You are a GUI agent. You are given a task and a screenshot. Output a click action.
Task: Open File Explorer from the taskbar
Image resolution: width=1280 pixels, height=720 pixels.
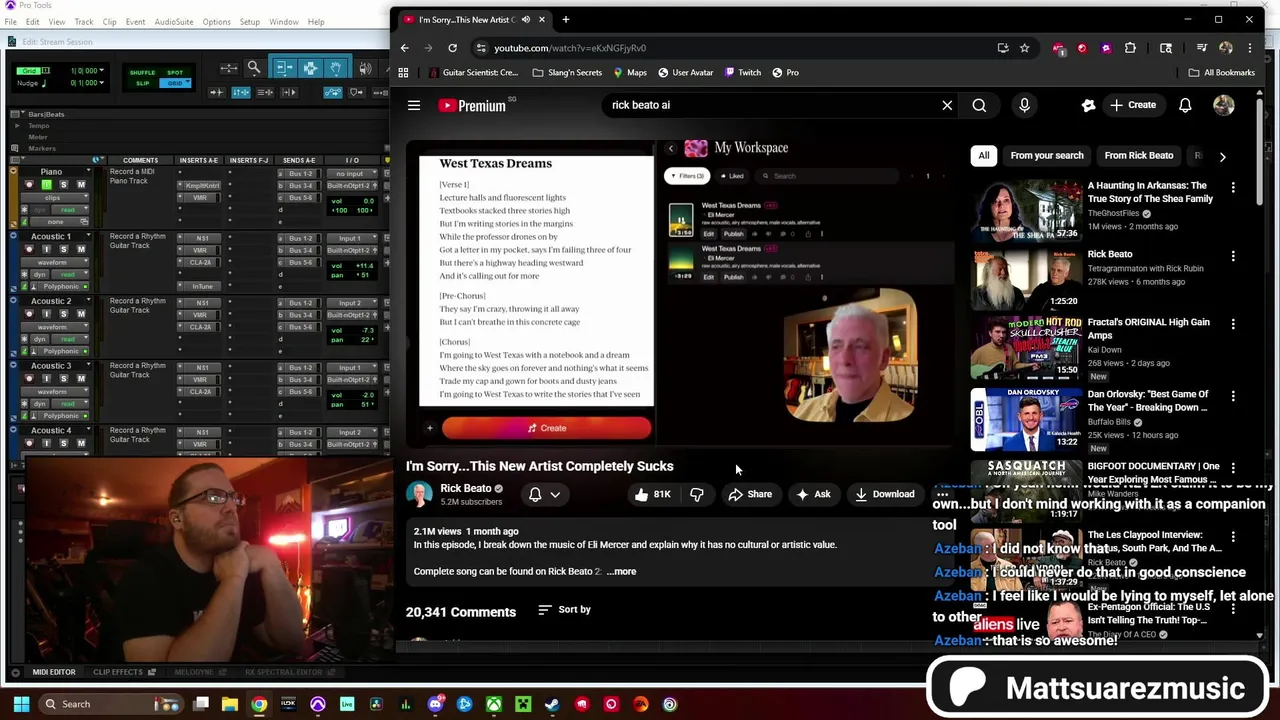pos(230,704)
